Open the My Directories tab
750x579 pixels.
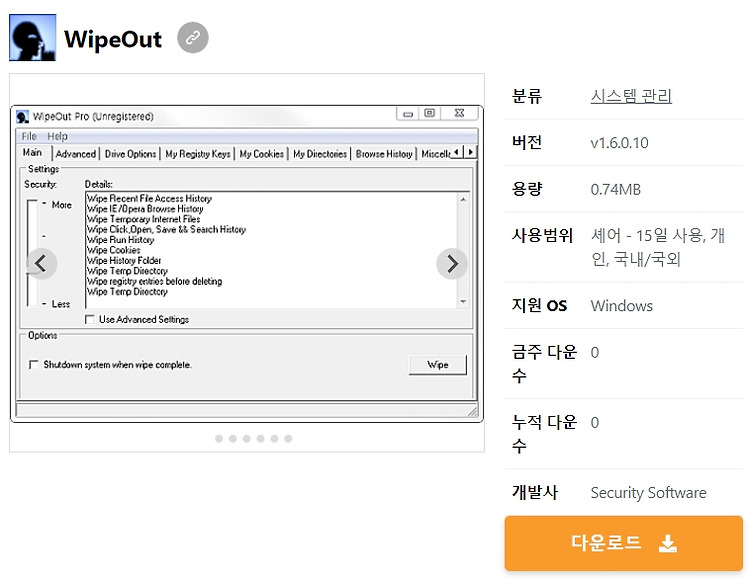point(320,154)
